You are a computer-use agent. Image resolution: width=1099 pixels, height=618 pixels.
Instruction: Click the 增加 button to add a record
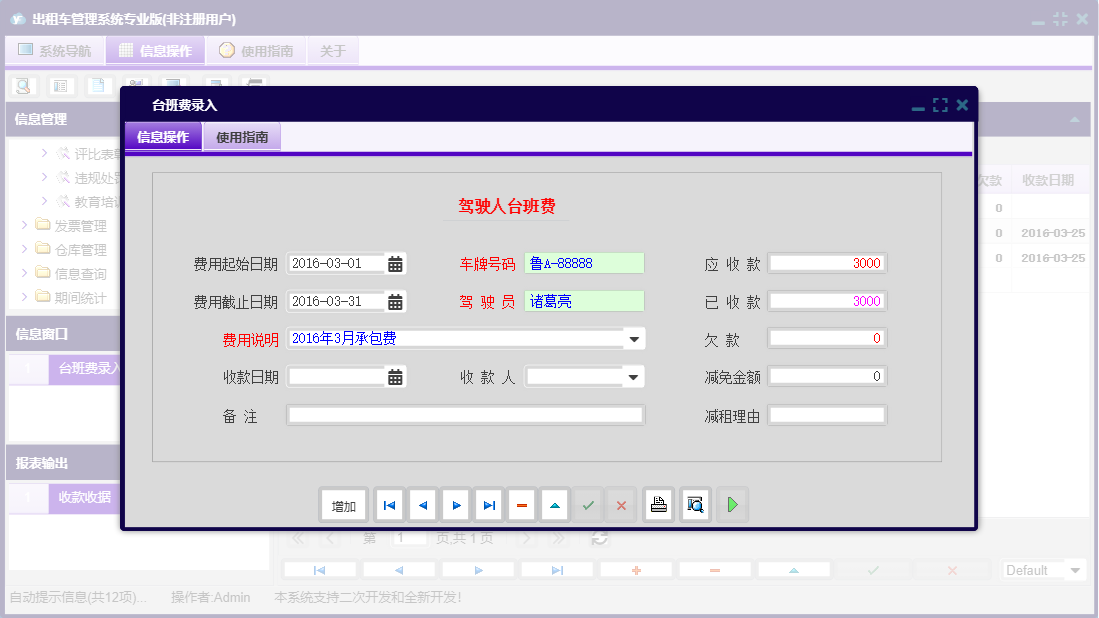tap(343, 505)
